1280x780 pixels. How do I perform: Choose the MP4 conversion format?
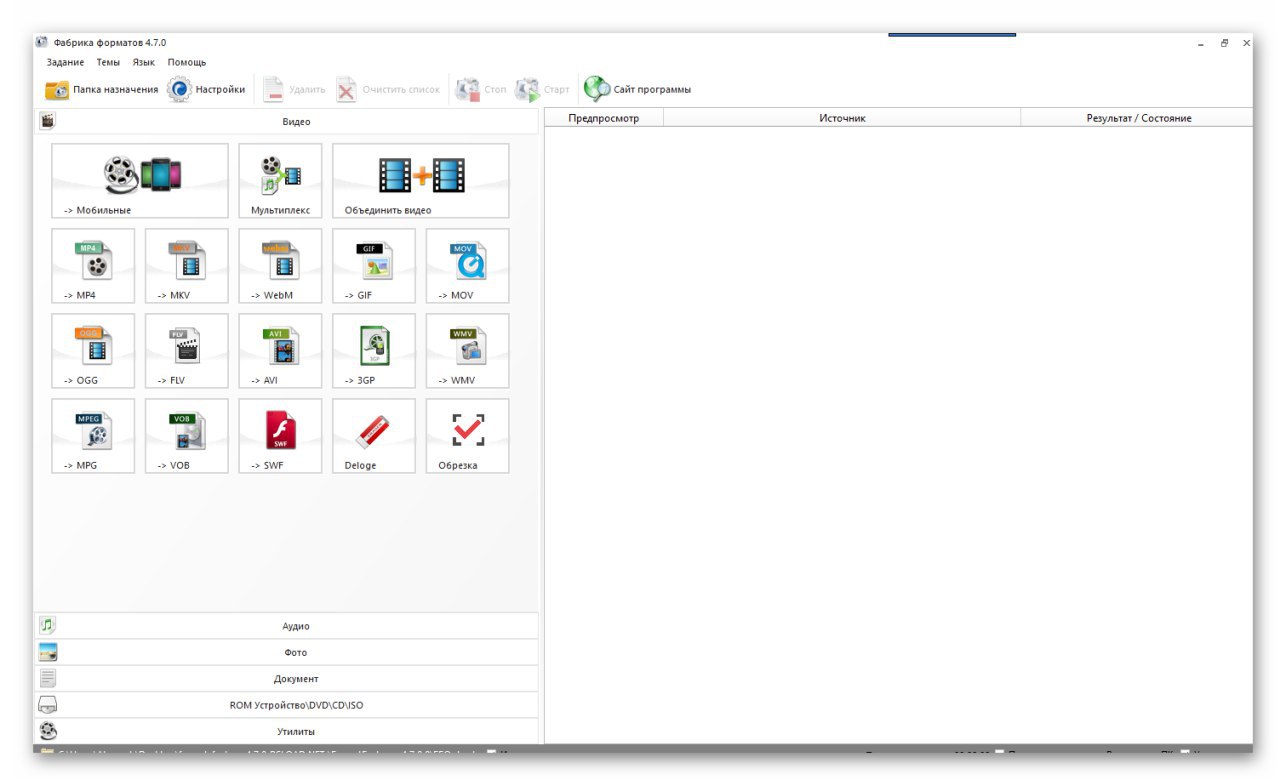pos(93,266)
